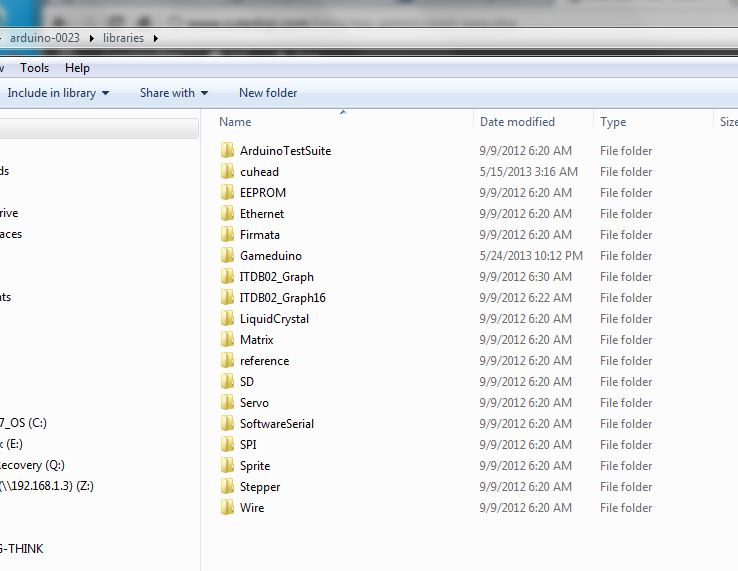Click the Stepper folder icon

click(227, 486)
